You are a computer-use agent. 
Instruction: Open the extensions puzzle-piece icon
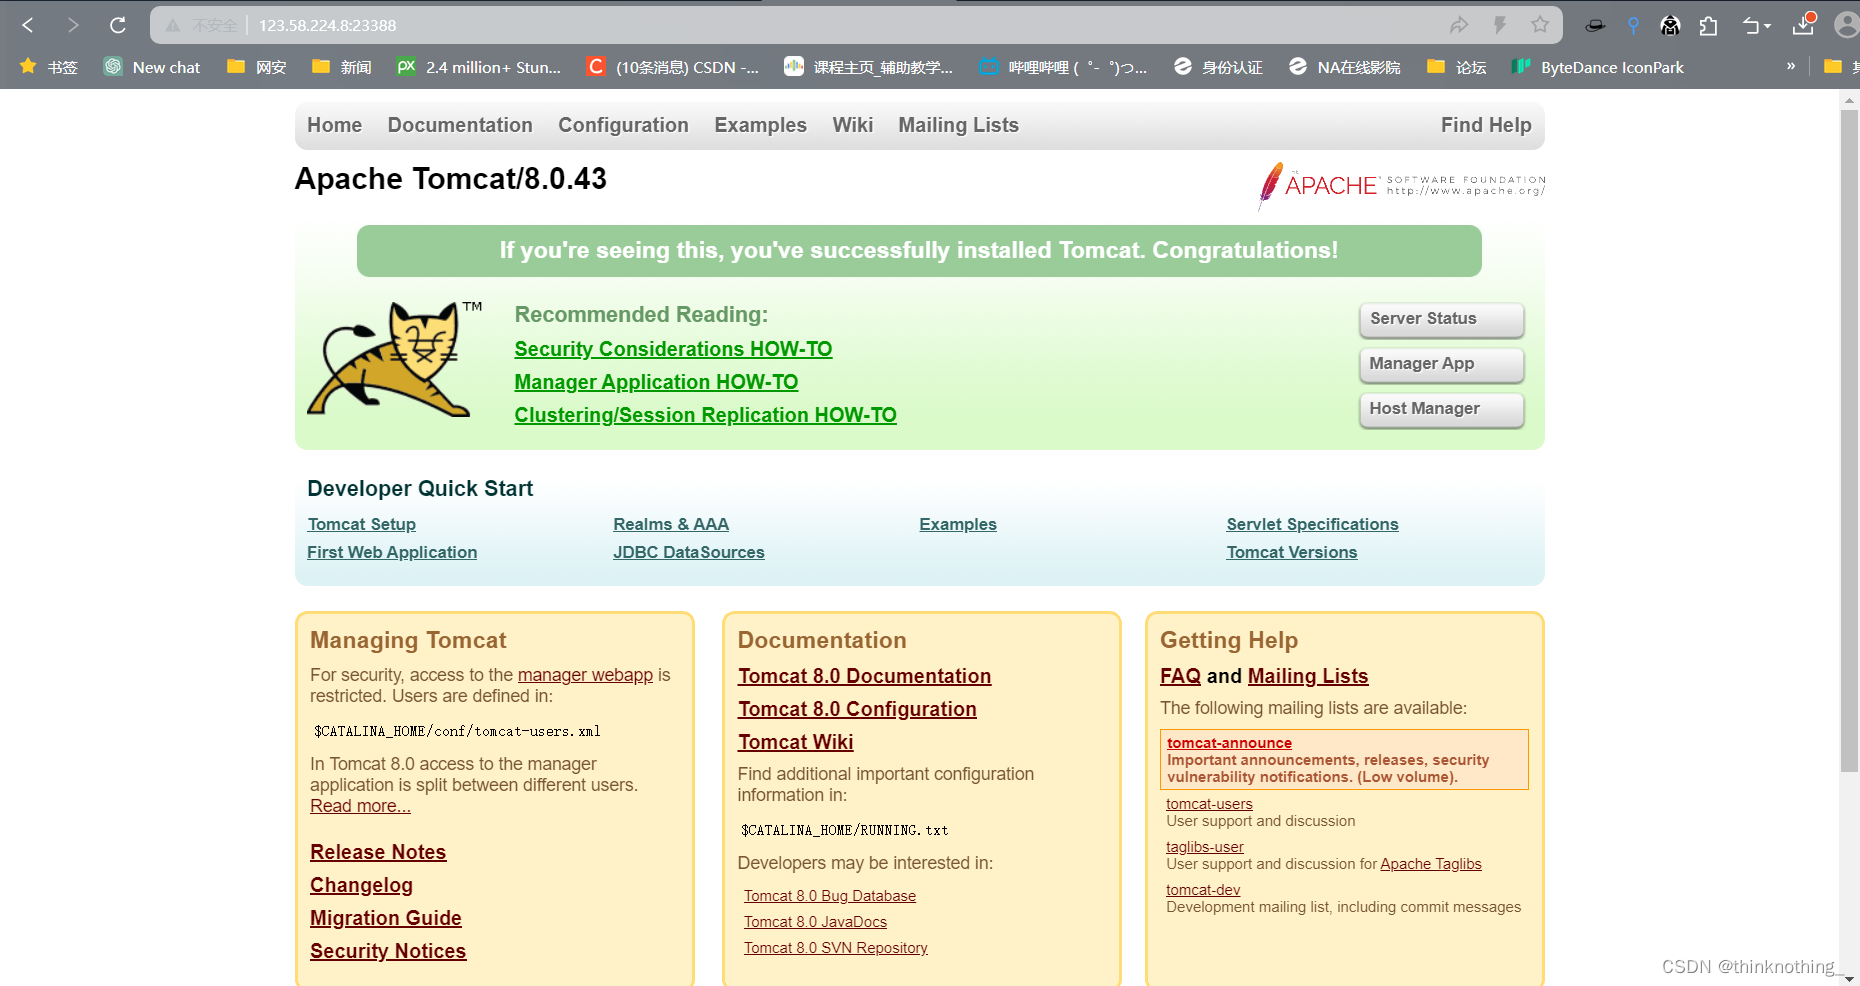[1709, 25]
